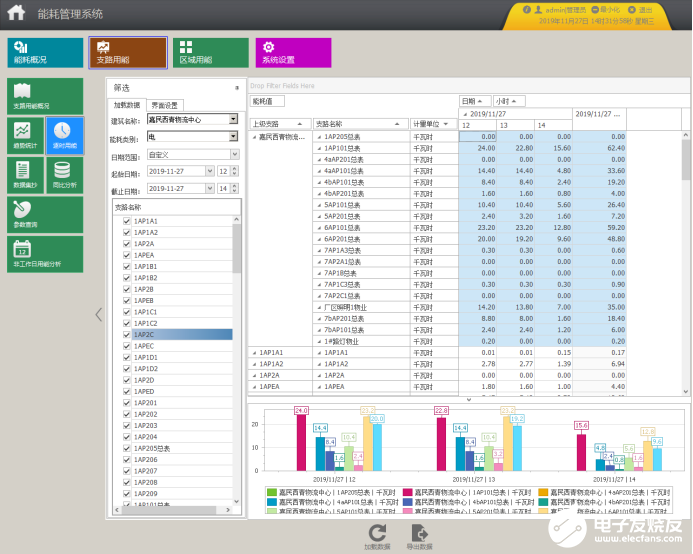Expand the 能耗类别 energy type dropdown

tap(234, 137)
